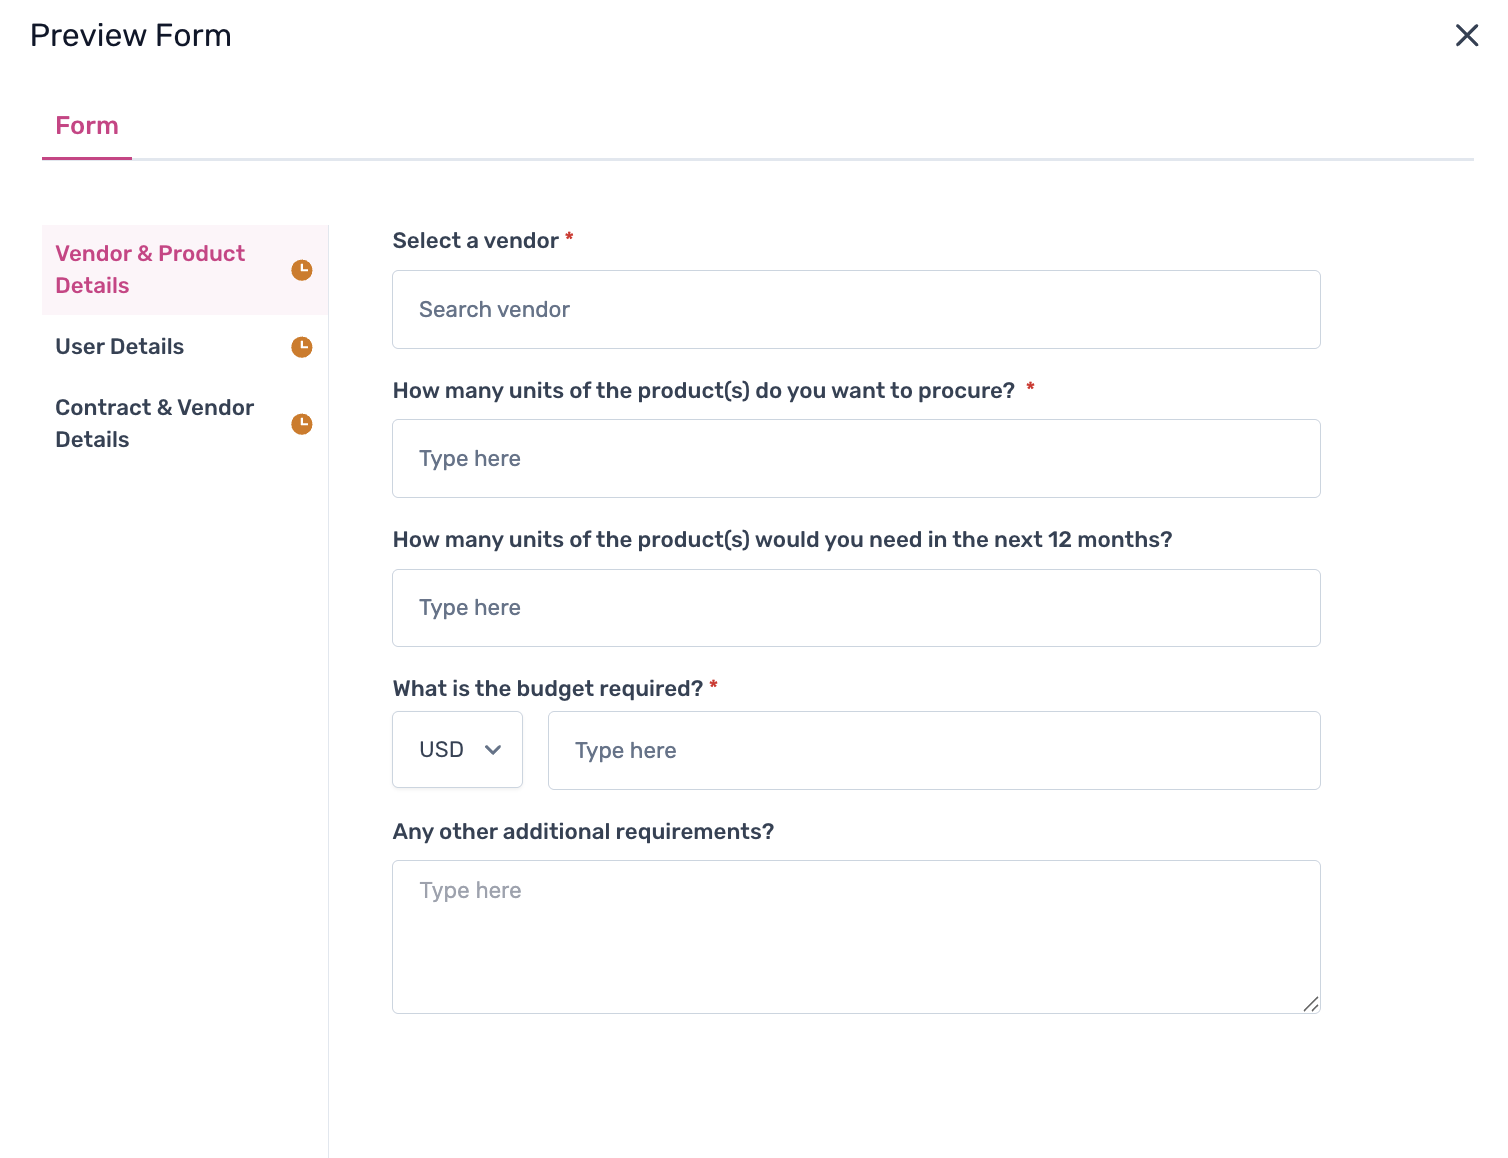Close the Preview Form dialog

pyautogui.click(x=1466, y=36)
